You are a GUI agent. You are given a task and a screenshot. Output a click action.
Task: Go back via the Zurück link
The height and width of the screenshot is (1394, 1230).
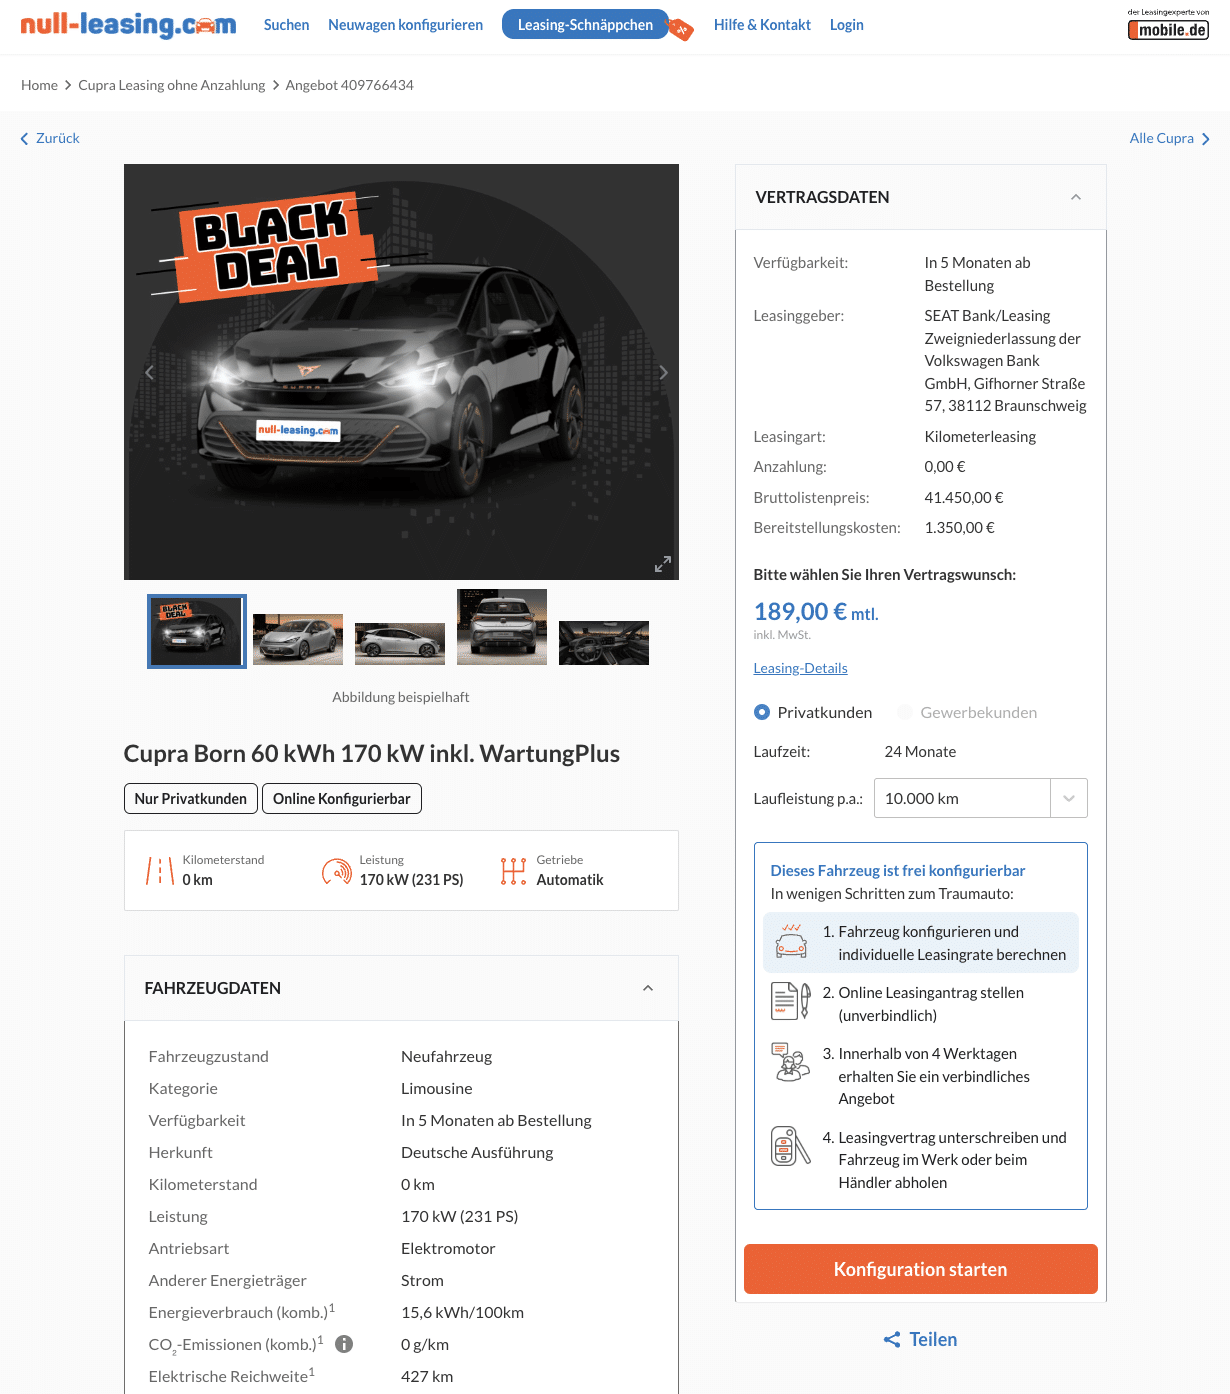tap(50, 138)
